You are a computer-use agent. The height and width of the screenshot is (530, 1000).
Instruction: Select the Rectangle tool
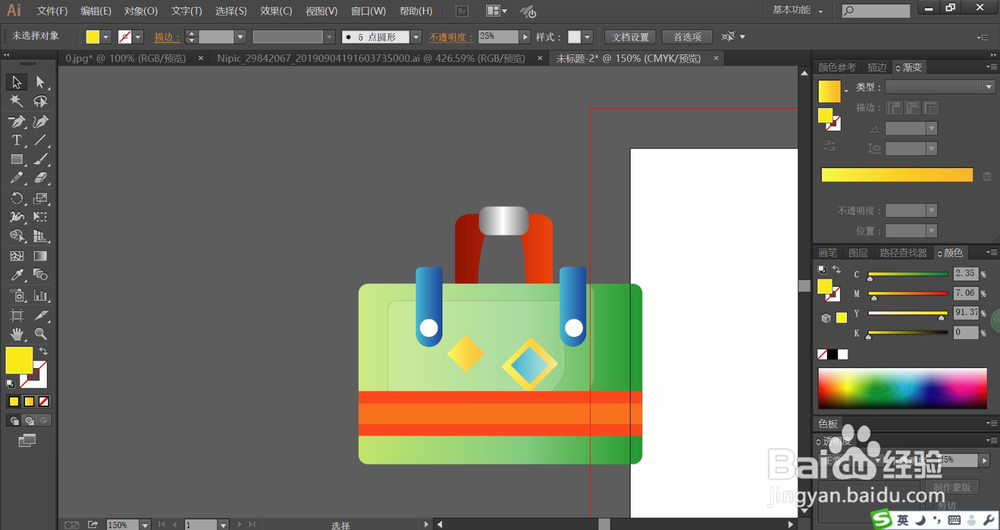(17, 159)
